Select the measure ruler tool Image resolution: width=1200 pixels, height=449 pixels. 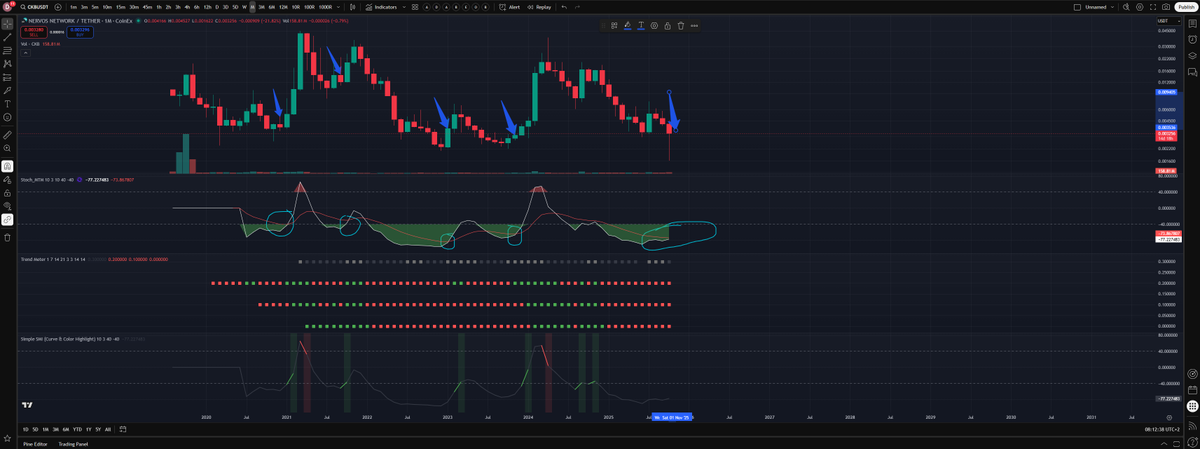coord(7,134)
